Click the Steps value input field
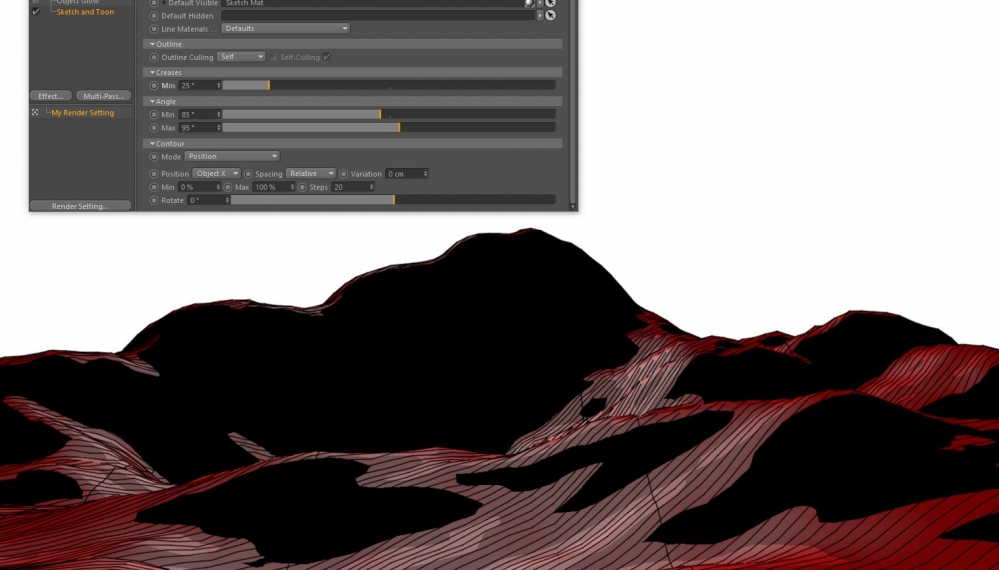This screenshot has width=999, height=570. tap(350, 187)
